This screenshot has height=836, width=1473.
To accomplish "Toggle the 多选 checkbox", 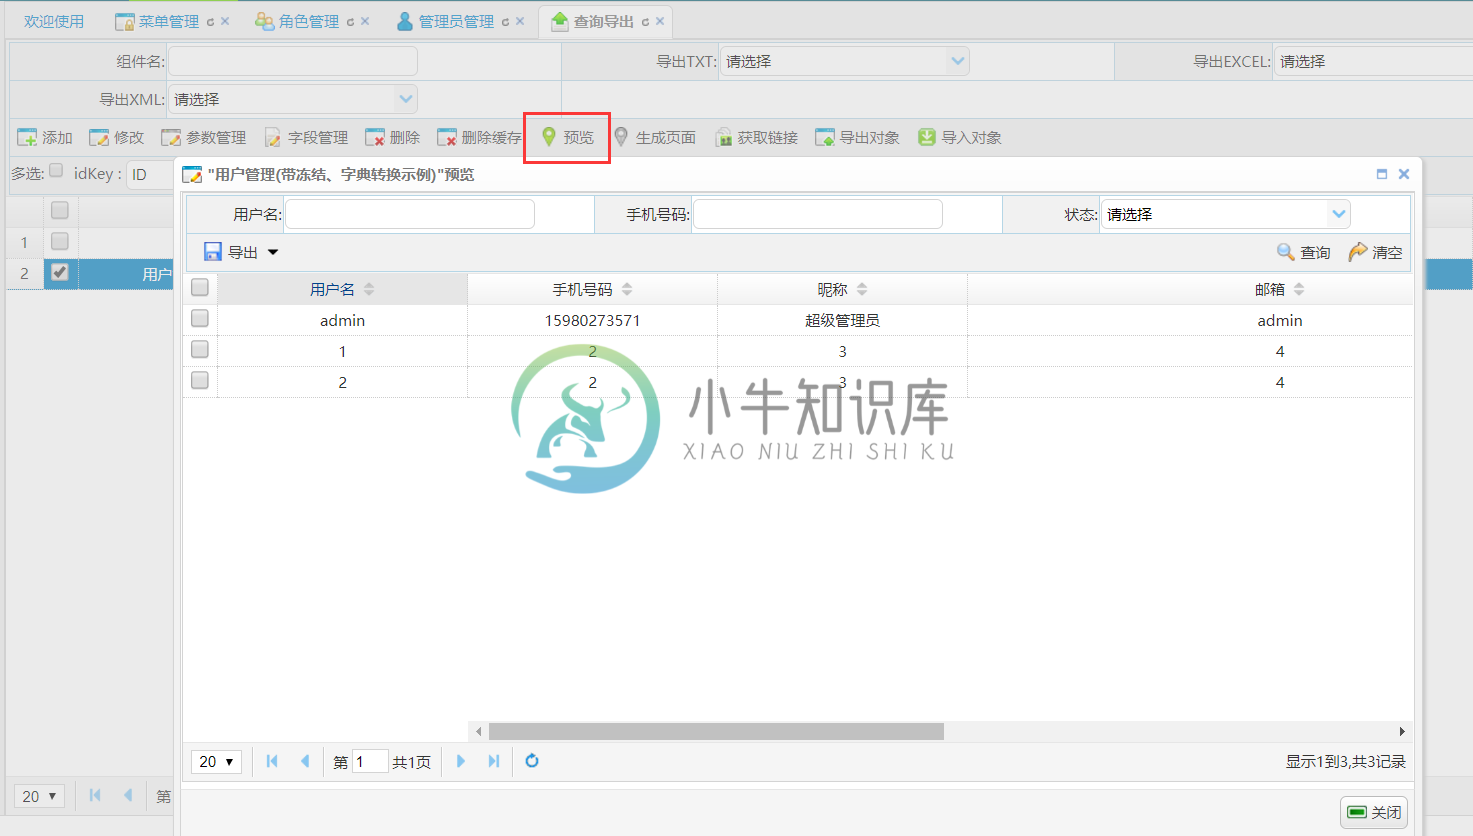I will coord(56,171).
